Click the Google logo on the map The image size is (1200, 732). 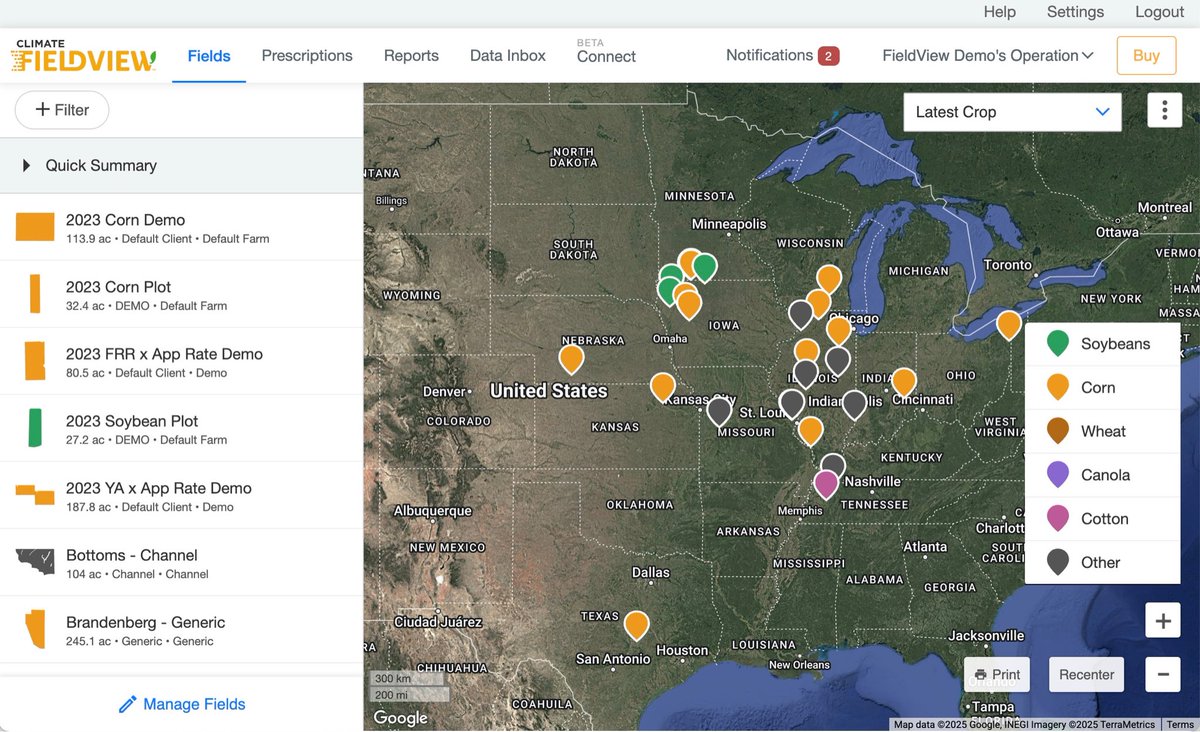[400, 718]
